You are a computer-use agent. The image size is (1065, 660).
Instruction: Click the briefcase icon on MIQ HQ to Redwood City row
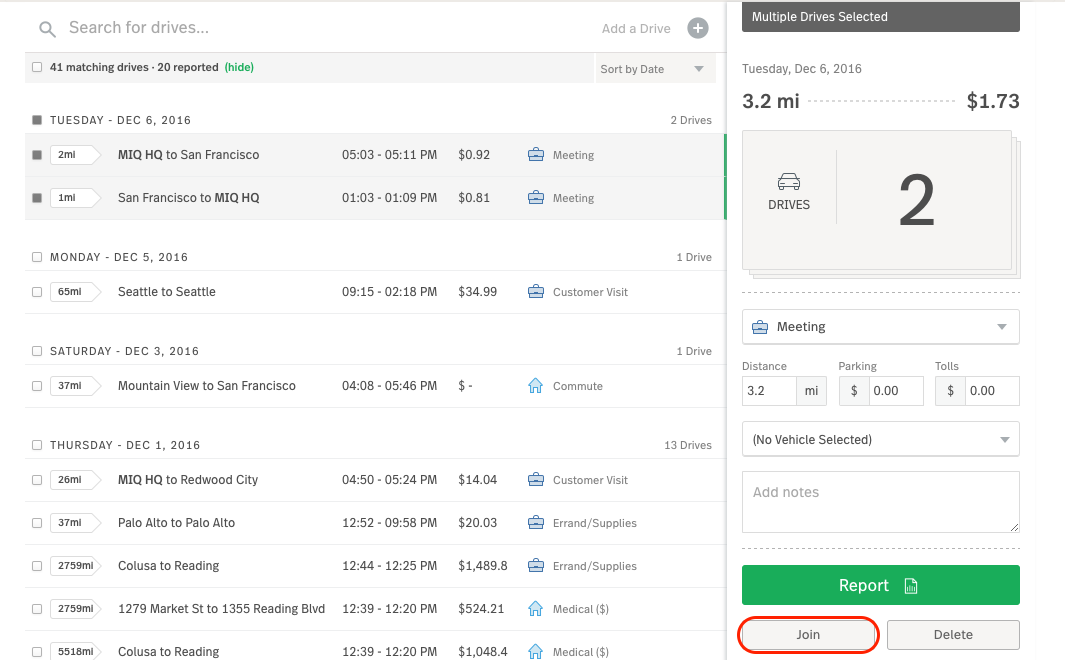[x=536, y=479]
